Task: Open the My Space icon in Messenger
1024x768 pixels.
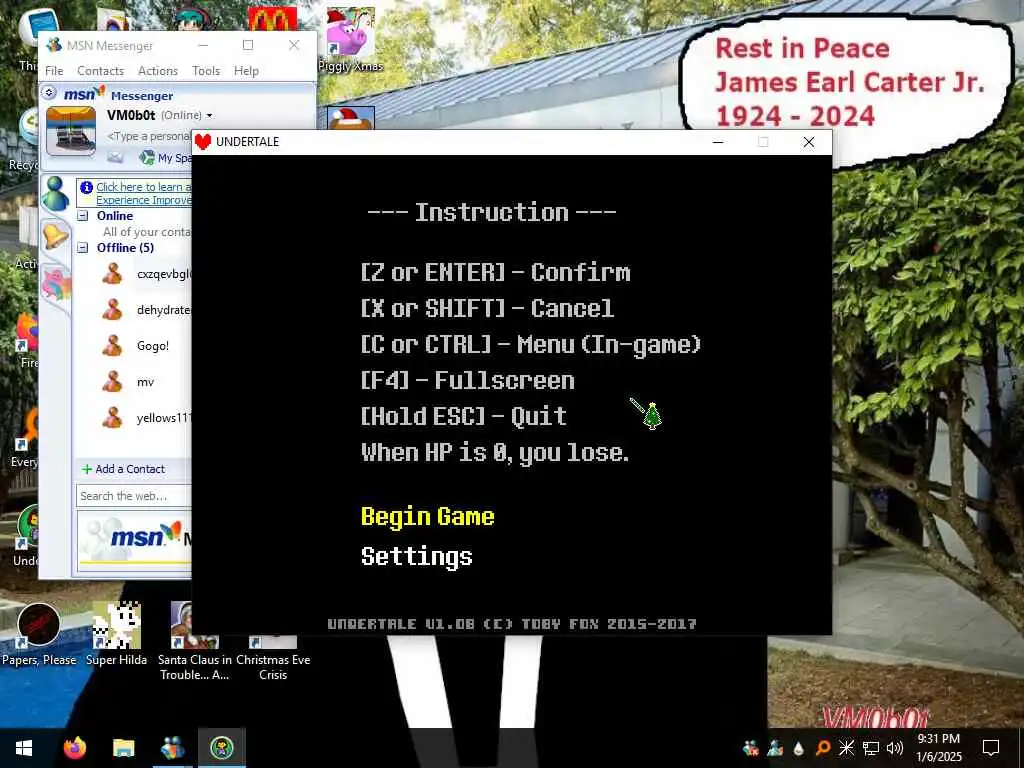Action: (x=148, y=157)
